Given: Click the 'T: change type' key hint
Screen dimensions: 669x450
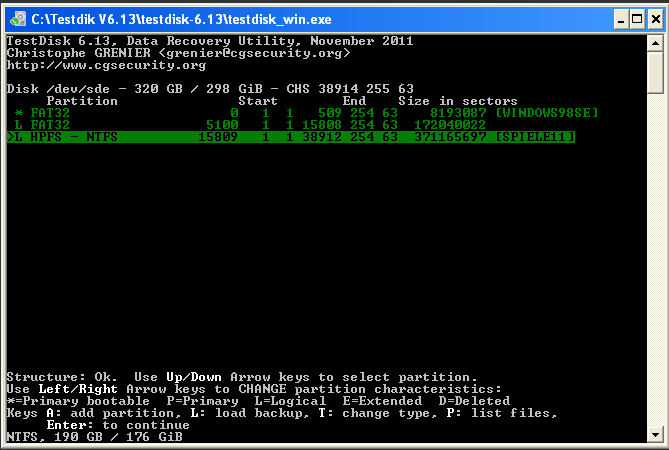Looking at the screenshot, I should (378, 413).
